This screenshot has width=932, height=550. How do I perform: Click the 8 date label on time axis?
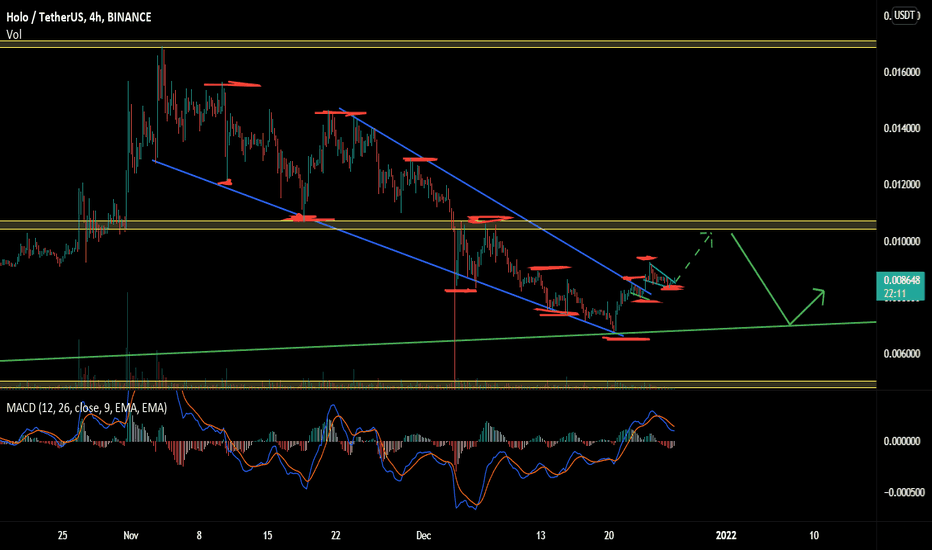[199, 536]
